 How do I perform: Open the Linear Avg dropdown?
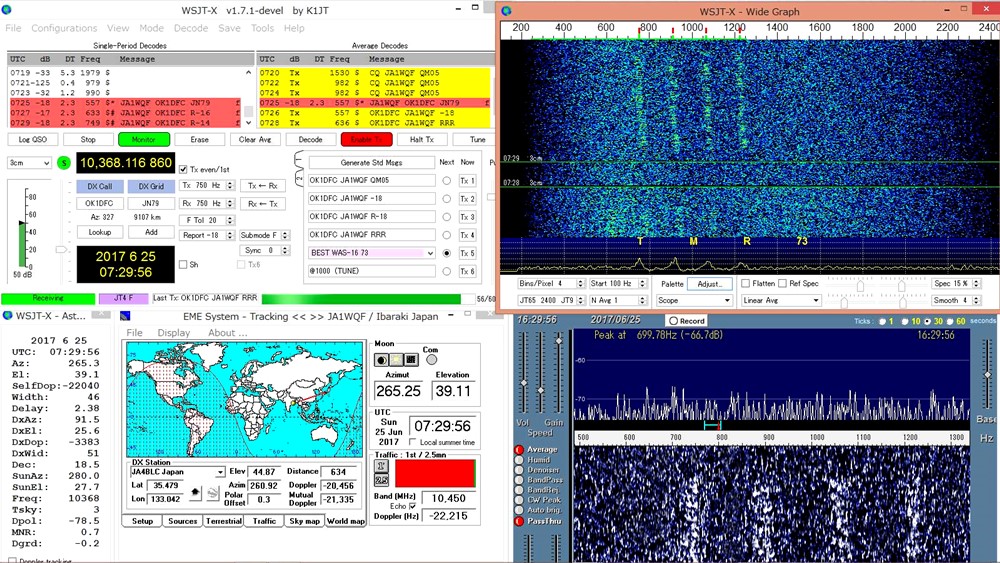[x=781, y=300]
